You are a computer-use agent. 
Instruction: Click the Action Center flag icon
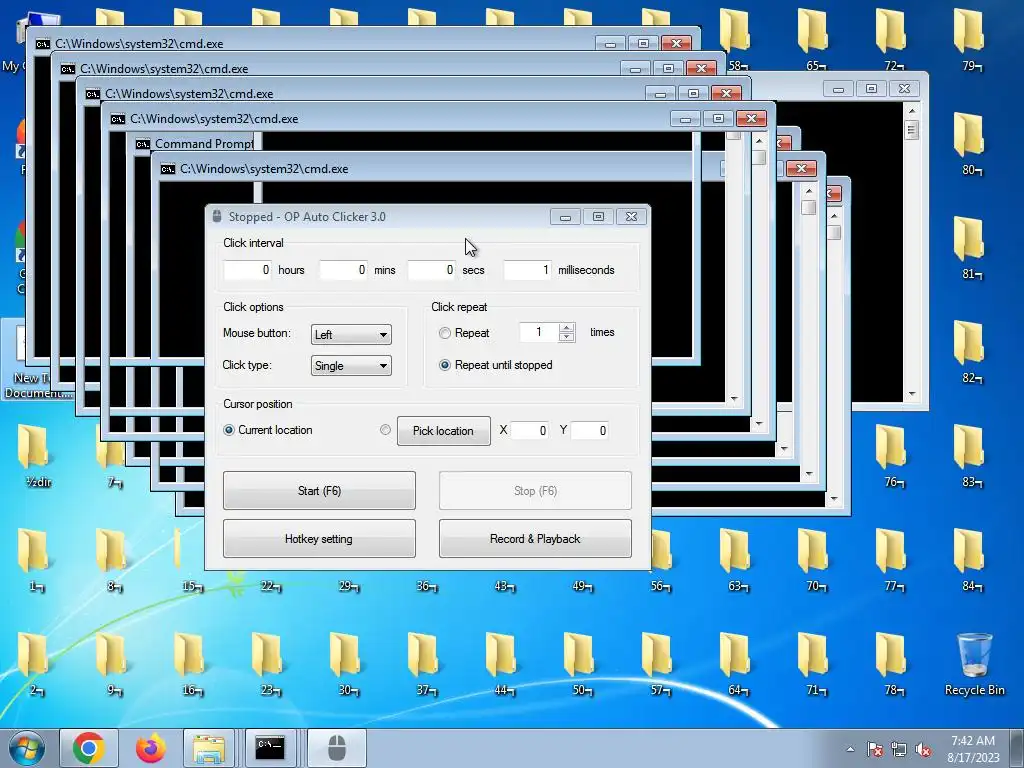[875, 749]
